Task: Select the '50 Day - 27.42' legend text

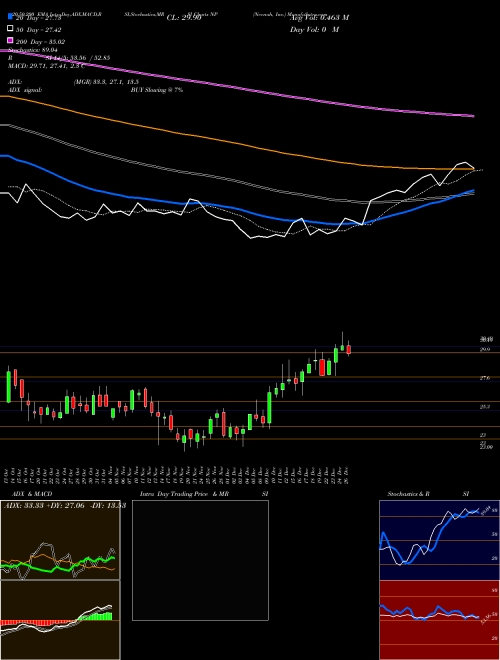Action: [38, 30]
